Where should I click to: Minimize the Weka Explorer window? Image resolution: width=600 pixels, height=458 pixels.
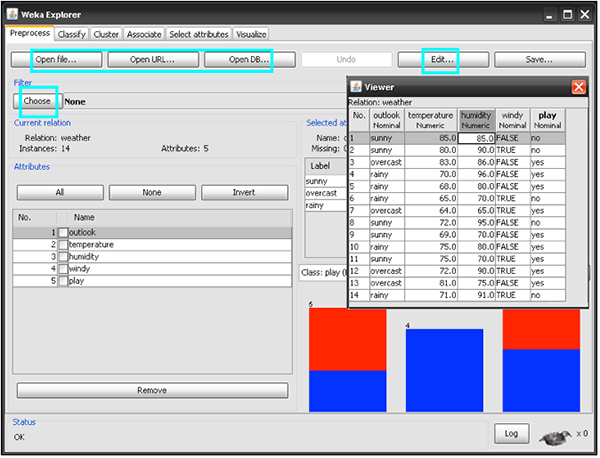[549, 15]
